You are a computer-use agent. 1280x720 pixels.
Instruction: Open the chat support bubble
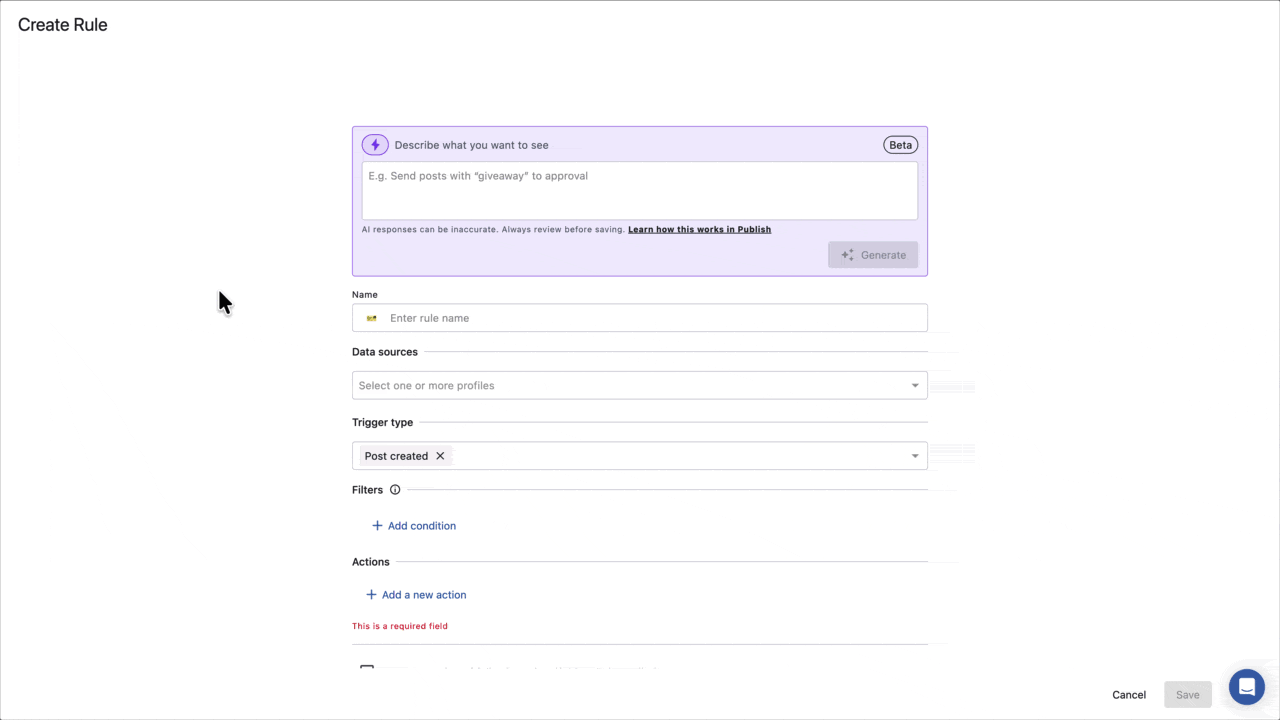click(1246, 687)
